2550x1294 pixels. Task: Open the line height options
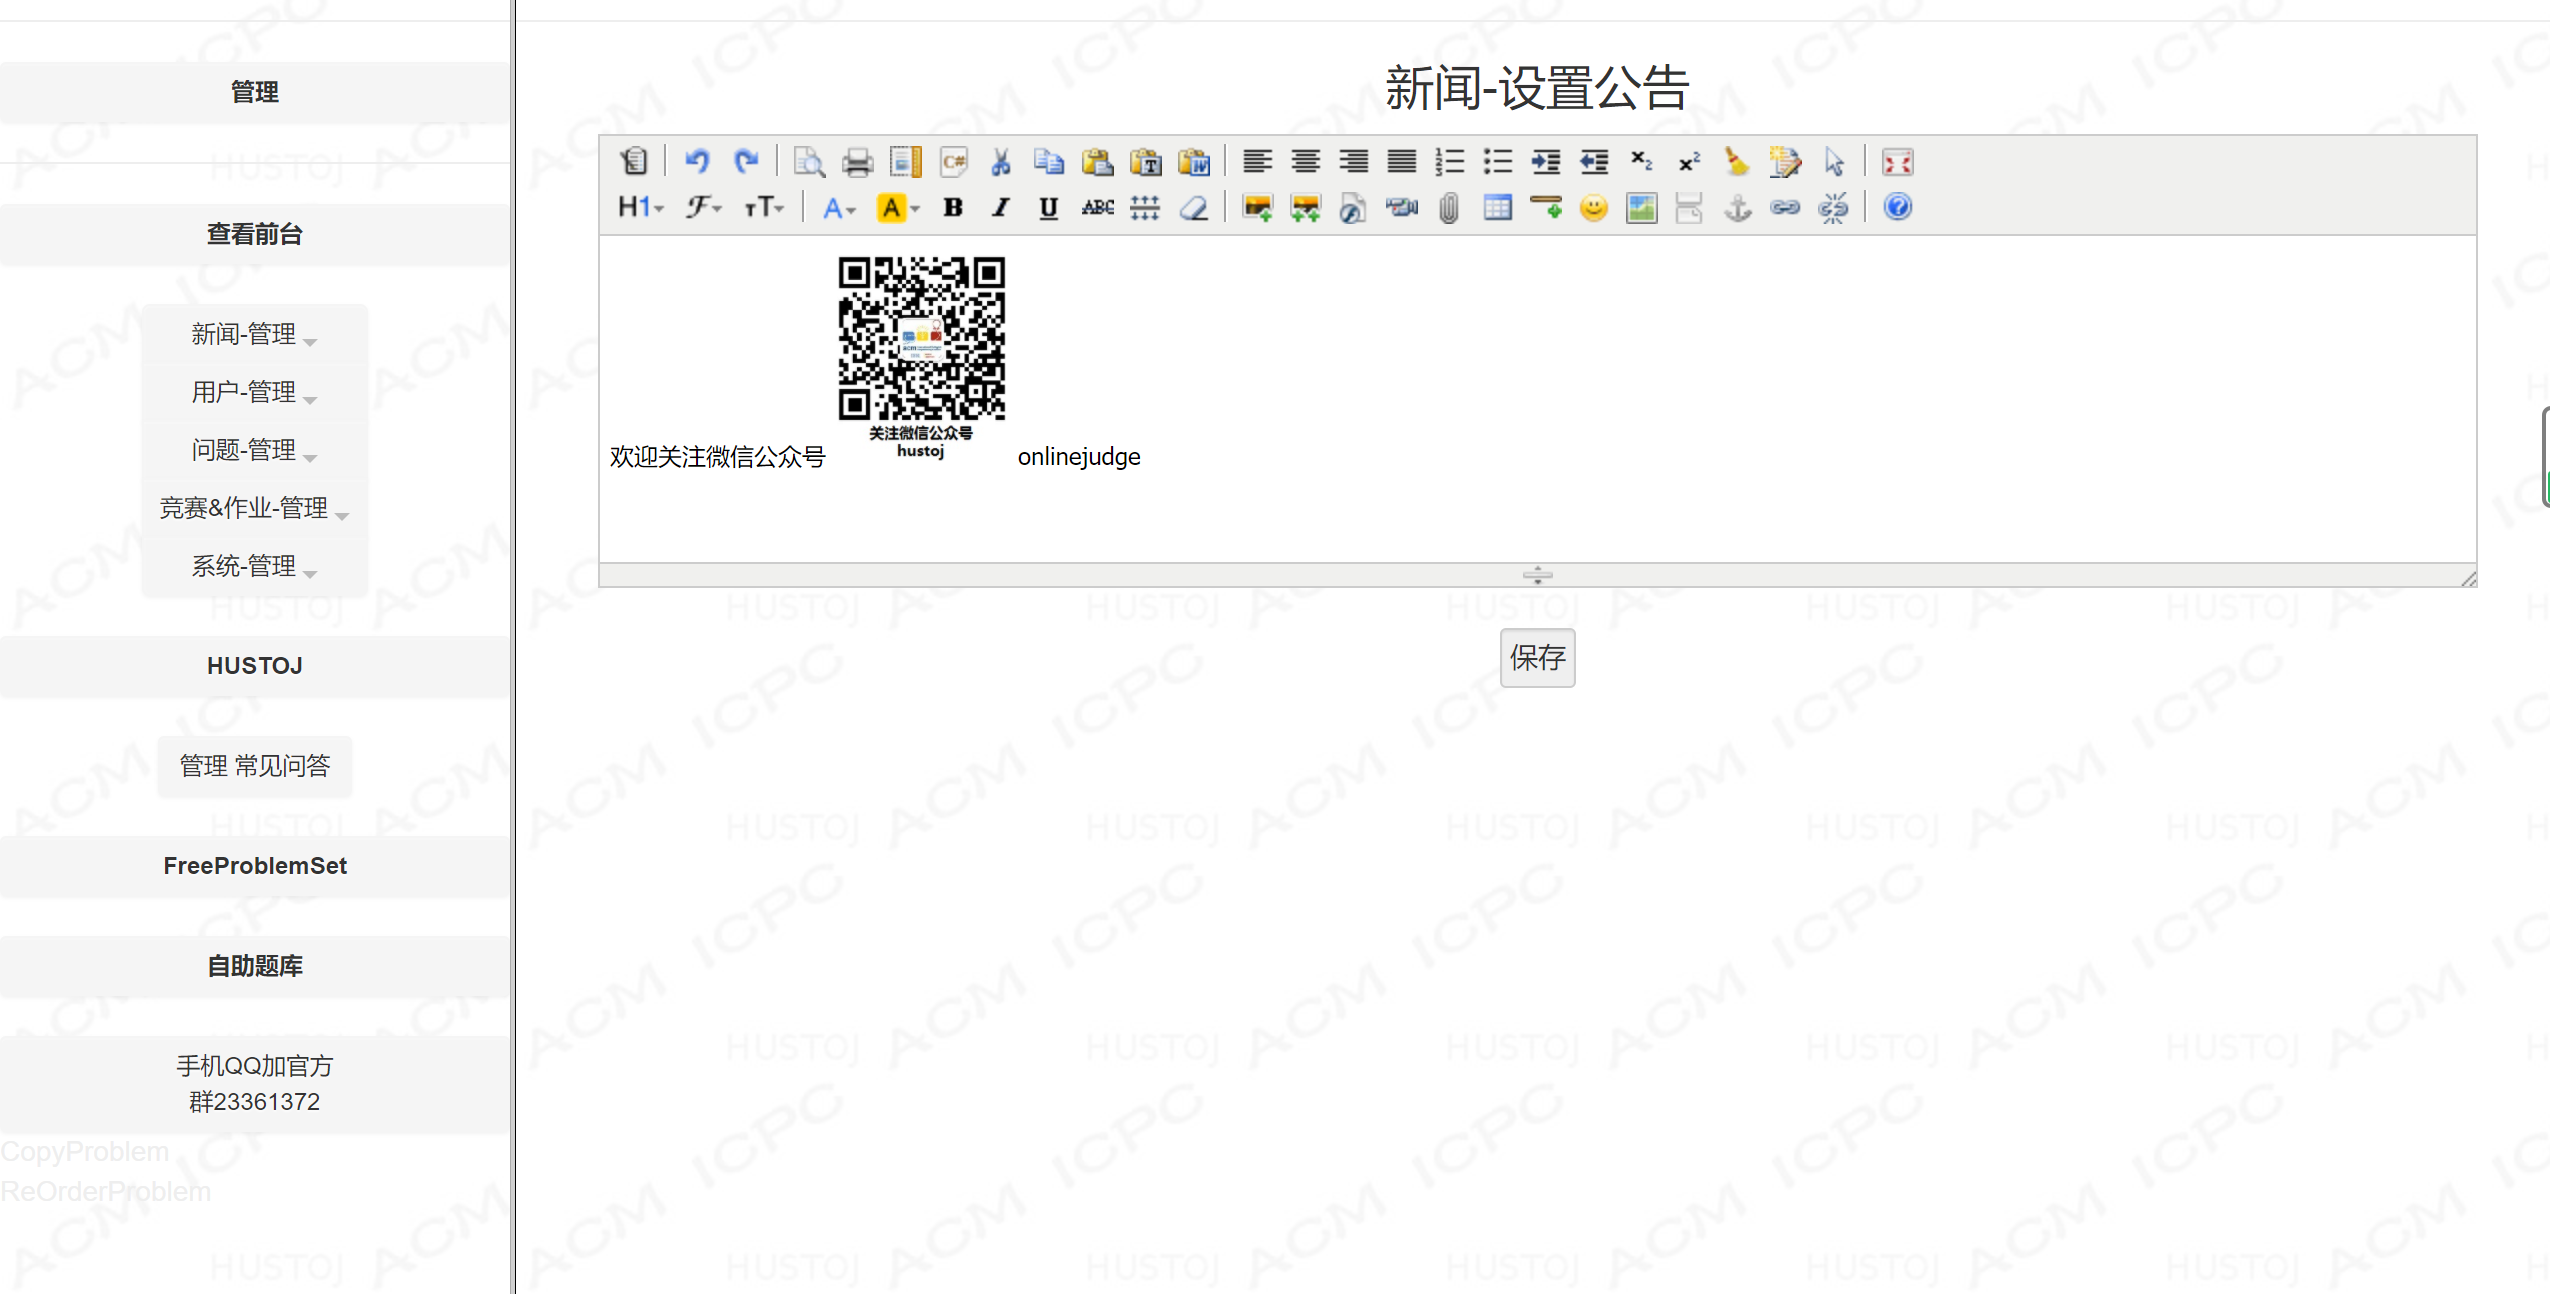pyautogui.click(x=1145, y=207)
